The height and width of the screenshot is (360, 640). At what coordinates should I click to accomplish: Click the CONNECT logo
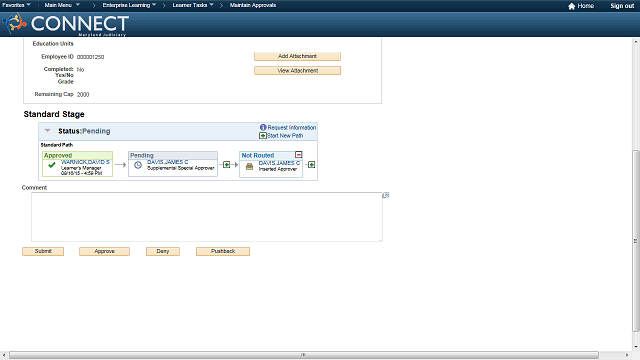point(66,24)
